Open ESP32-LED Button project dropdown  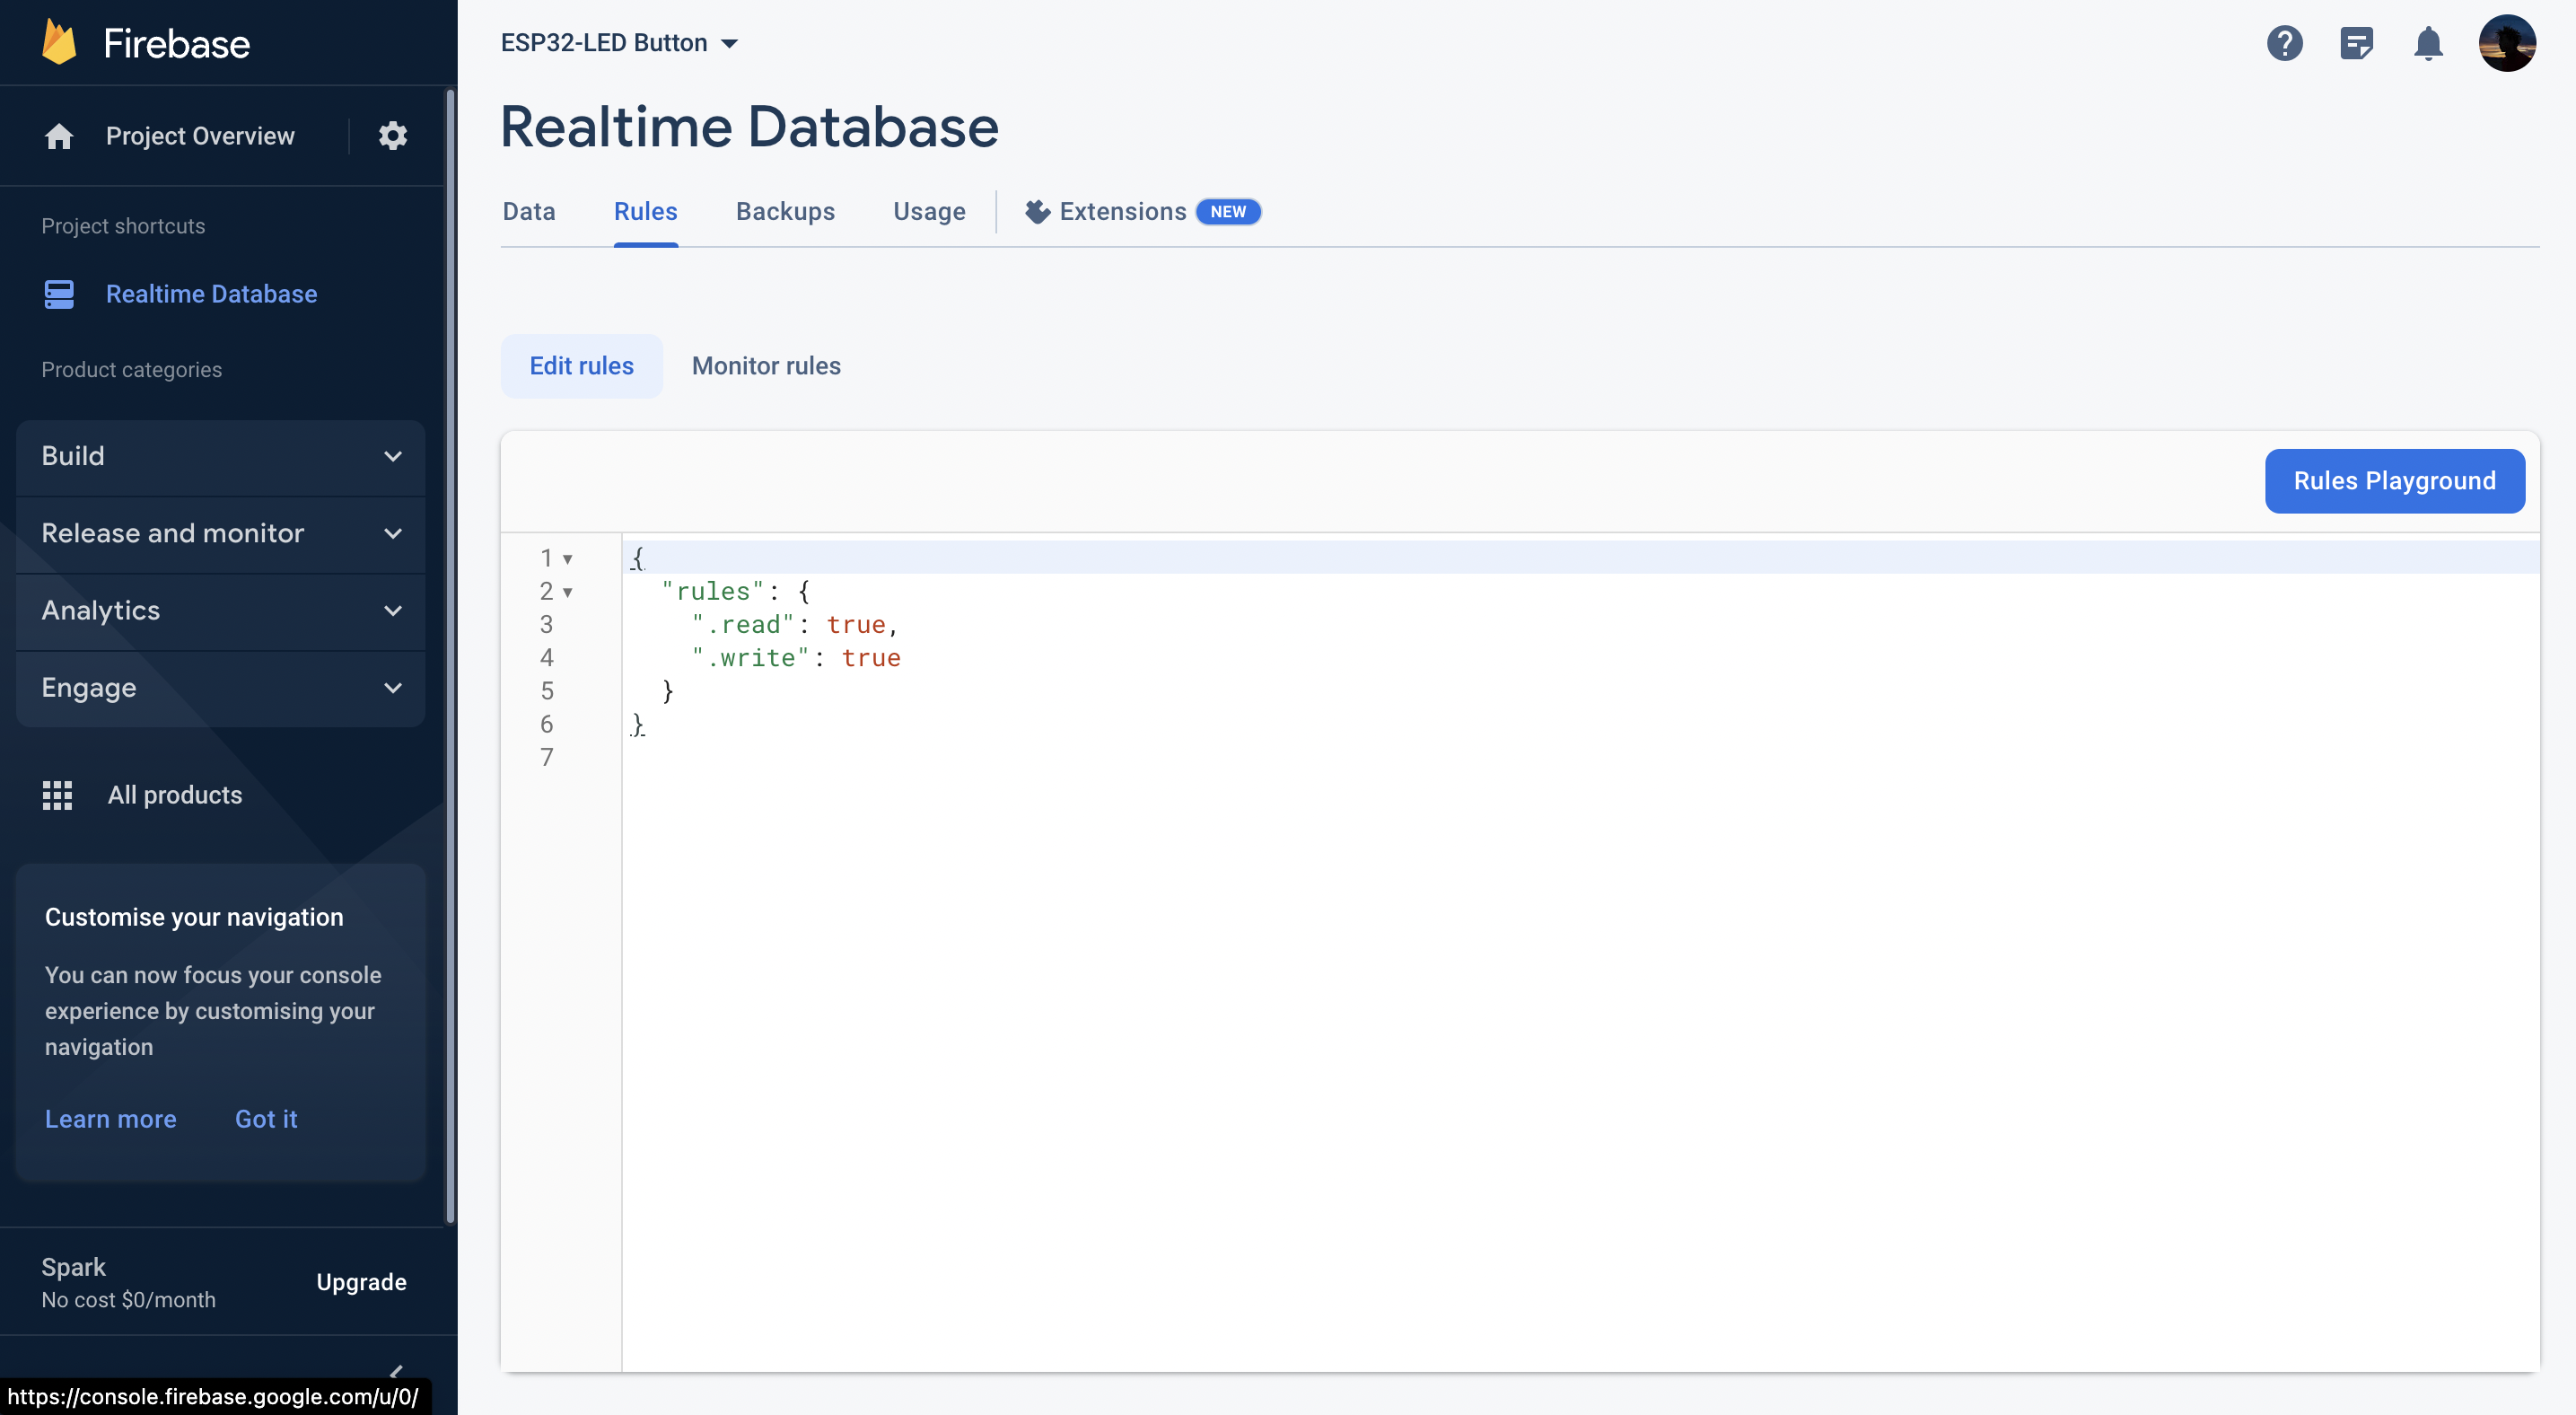point(619,43)
